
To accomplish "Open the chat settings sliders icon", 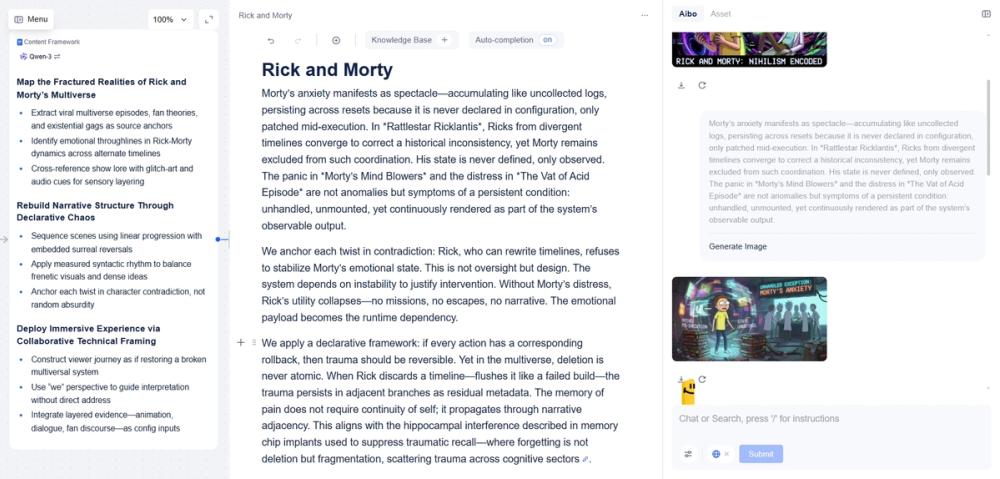I will pos(688,454).
